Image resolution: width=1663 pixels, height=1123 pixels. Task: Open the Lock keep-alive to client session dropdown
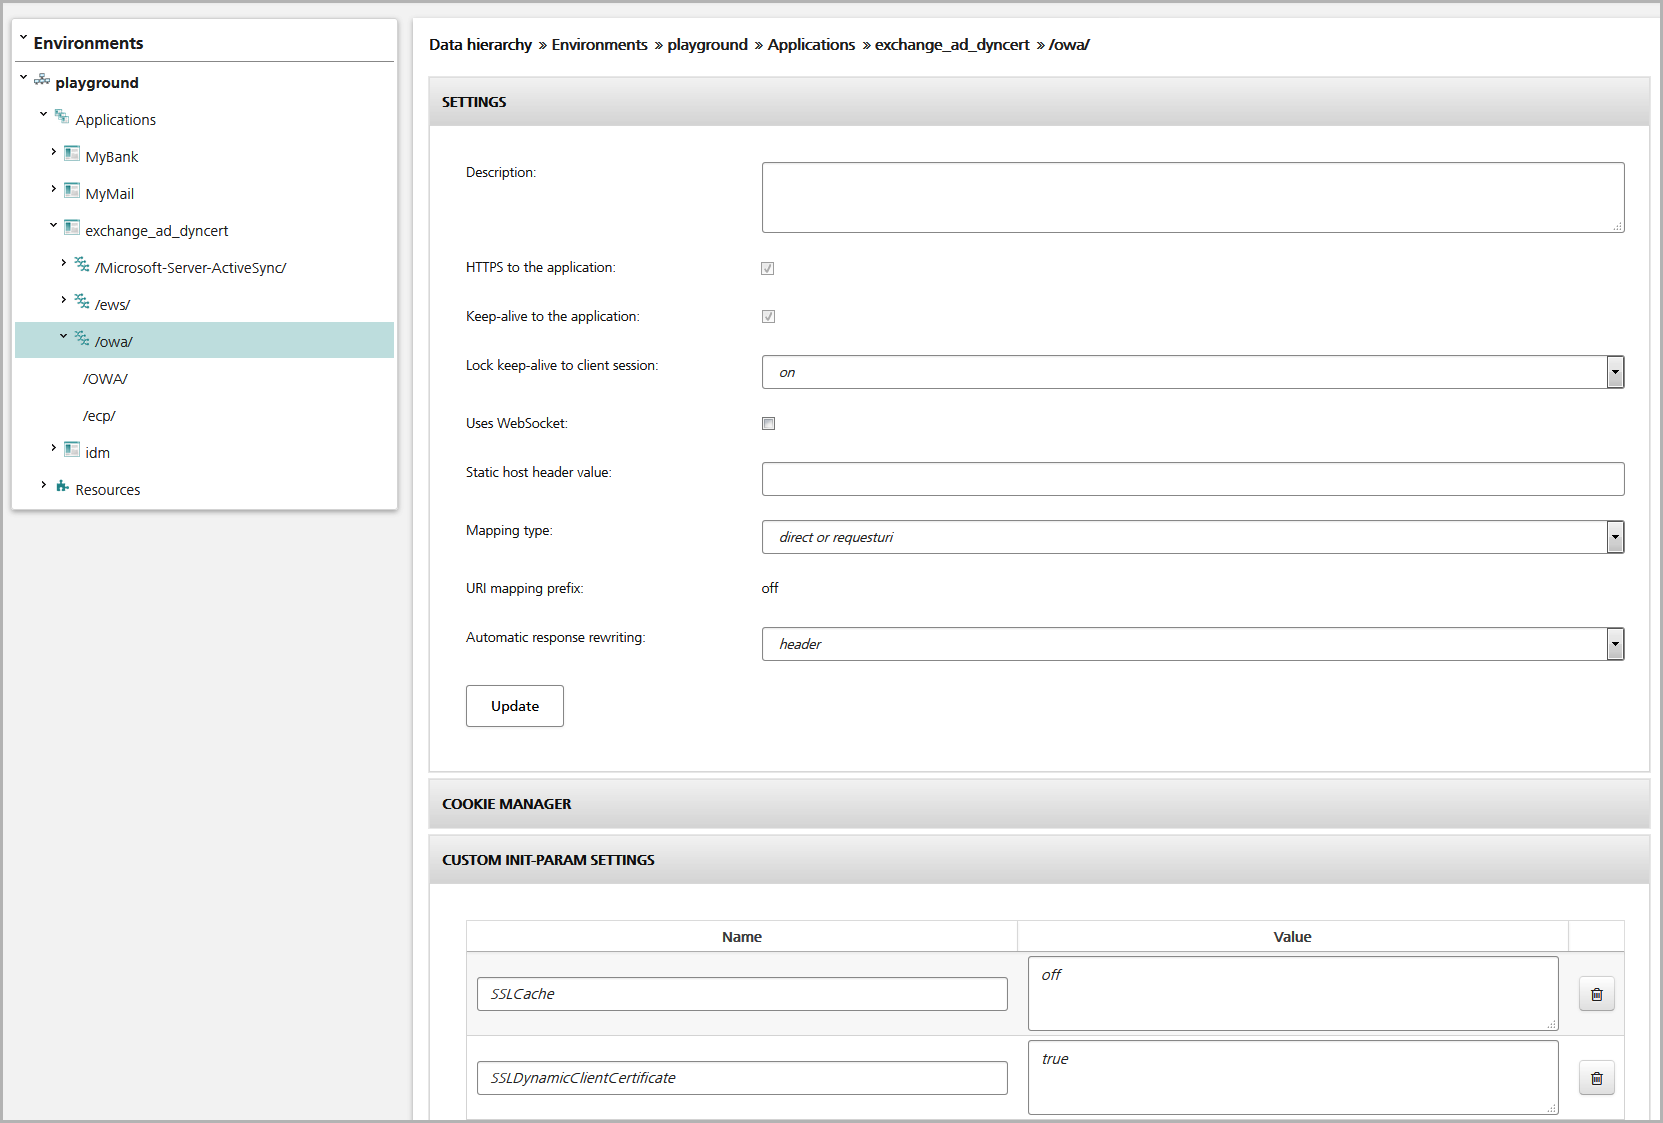coord(1193,372)
